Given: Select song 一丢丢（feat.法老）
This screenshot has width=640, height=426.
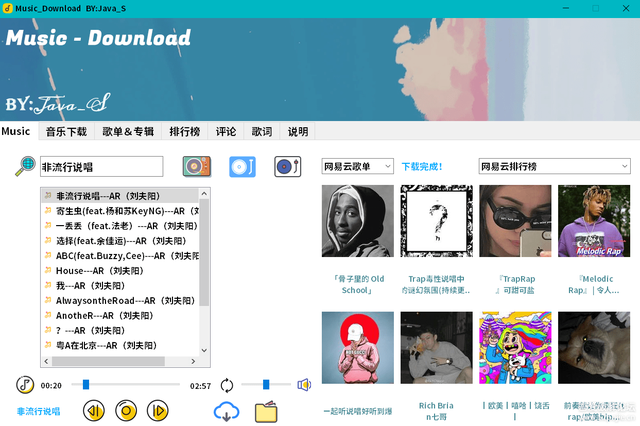Looking at the screenshot, I should tap(120, 226).
